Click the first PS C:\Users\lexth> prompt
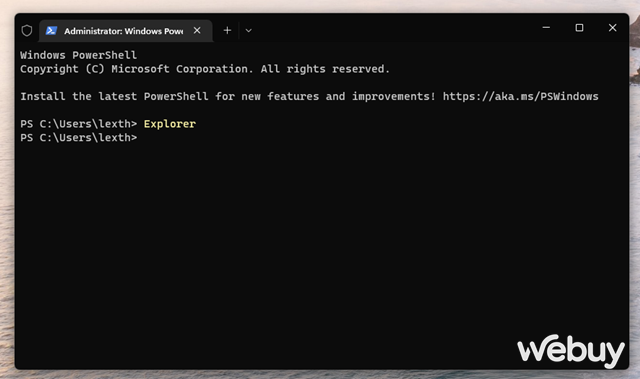 (x=79, y=124)
